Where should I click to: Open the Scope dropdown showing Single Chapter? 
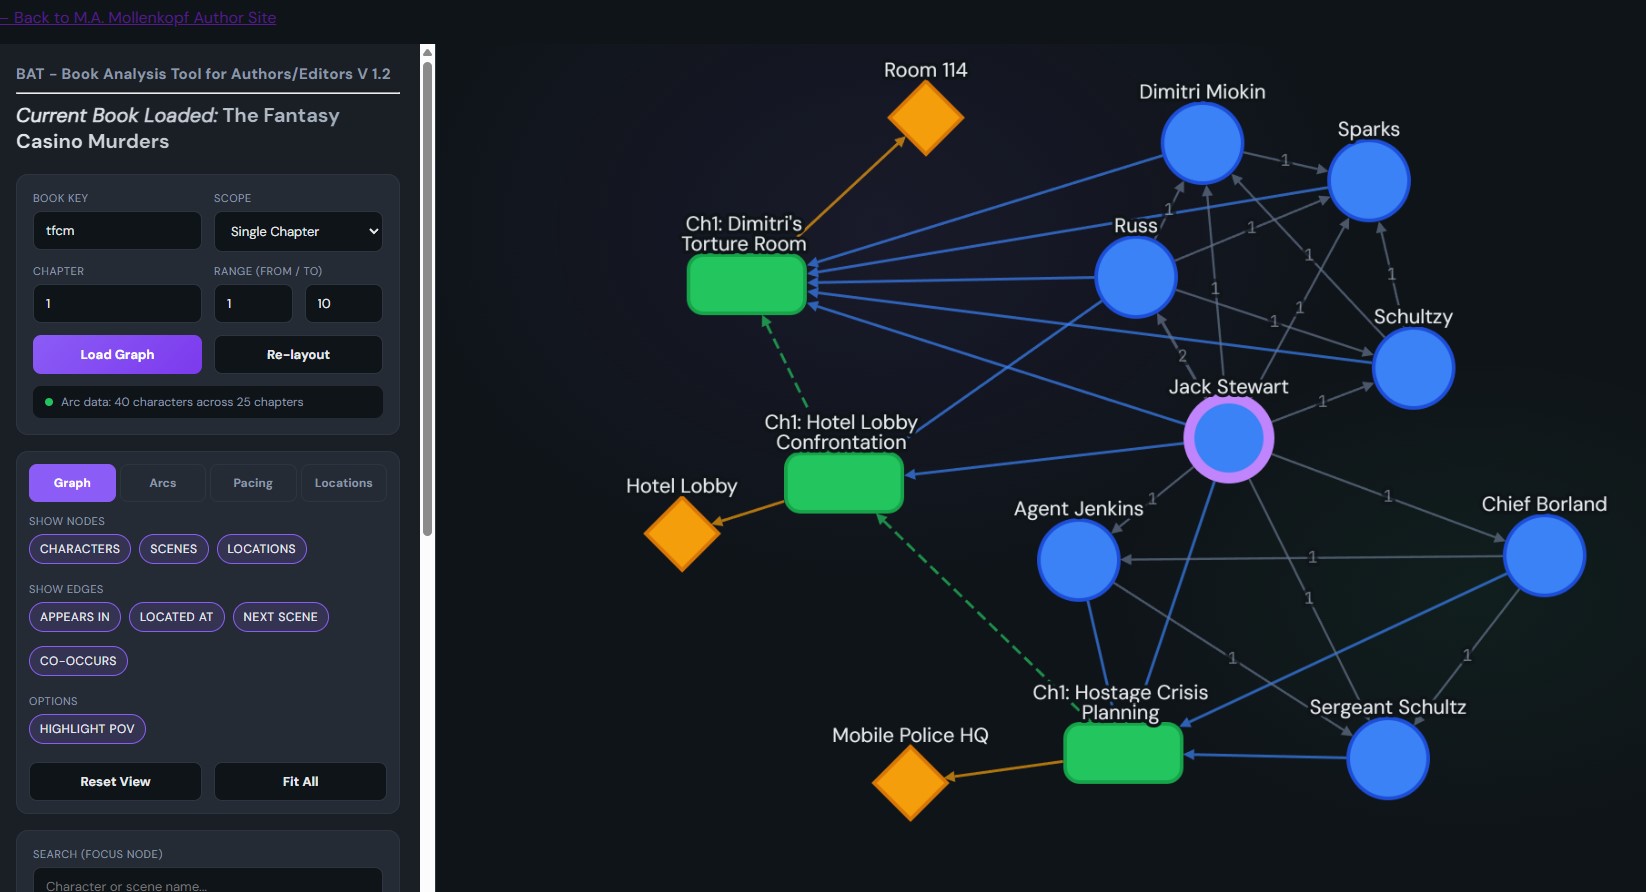(298, 231)
